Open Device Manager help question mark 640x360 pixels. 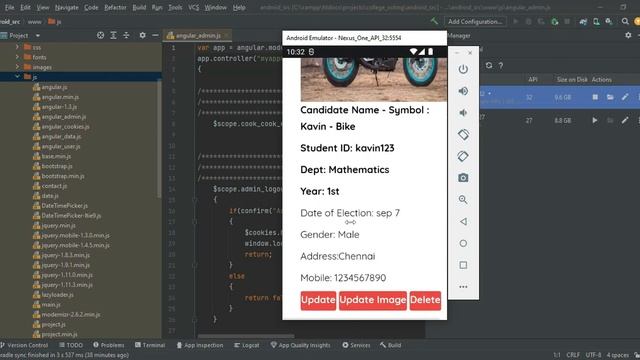pos(501,66)
